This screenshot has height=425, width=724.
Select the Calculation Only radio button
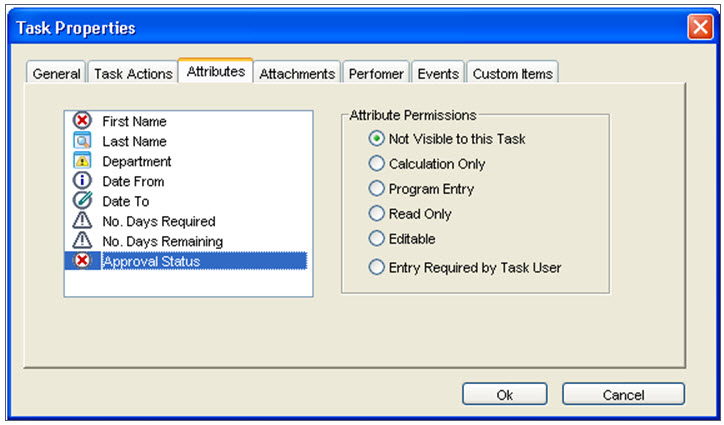point(376,164)
